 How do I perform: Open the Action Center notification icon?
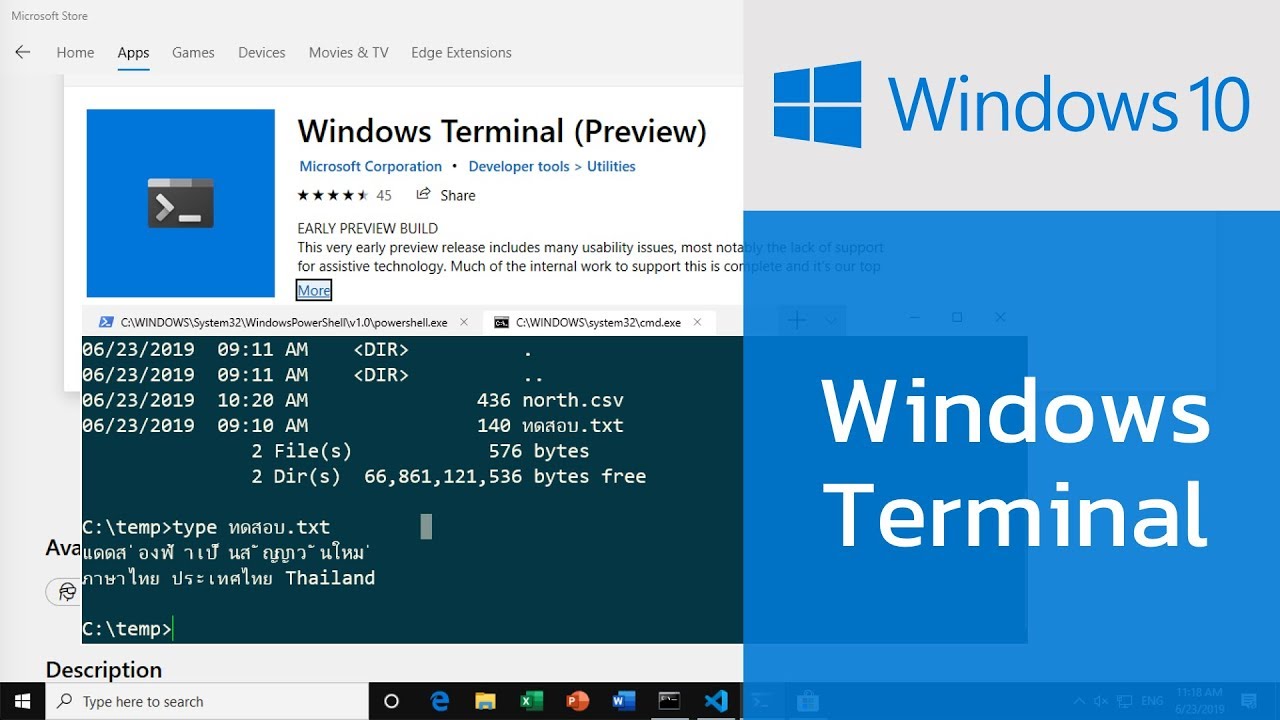pyautogui.click(x=1248, y=701)
